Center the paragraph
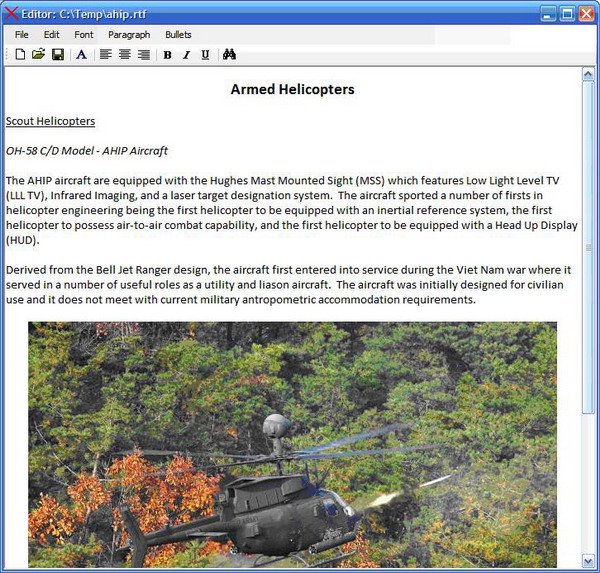 125,54
